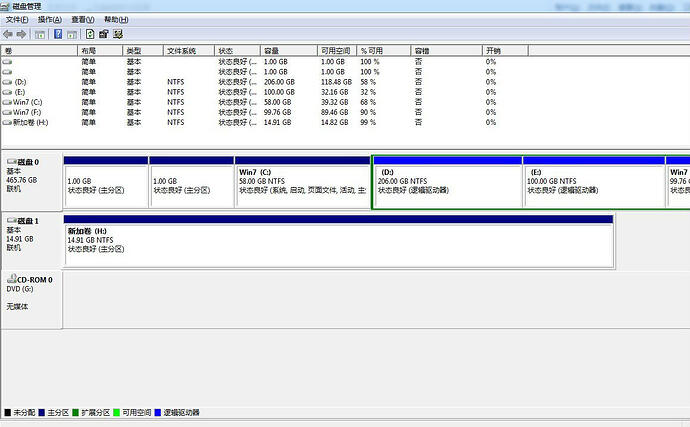This screenshot has width=690, height=427.
Task: Click the 磁盘 1 14.91 GB disk label
Action: [32, 240]
